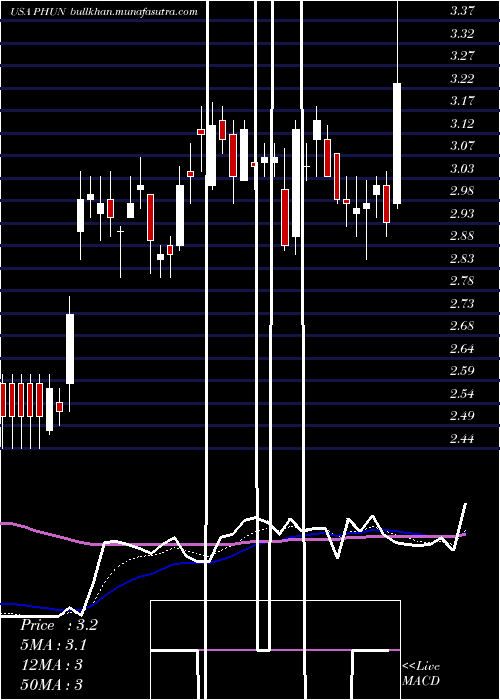Click the 50MA : 3 readout
The image size is (500, 700).
52,684
